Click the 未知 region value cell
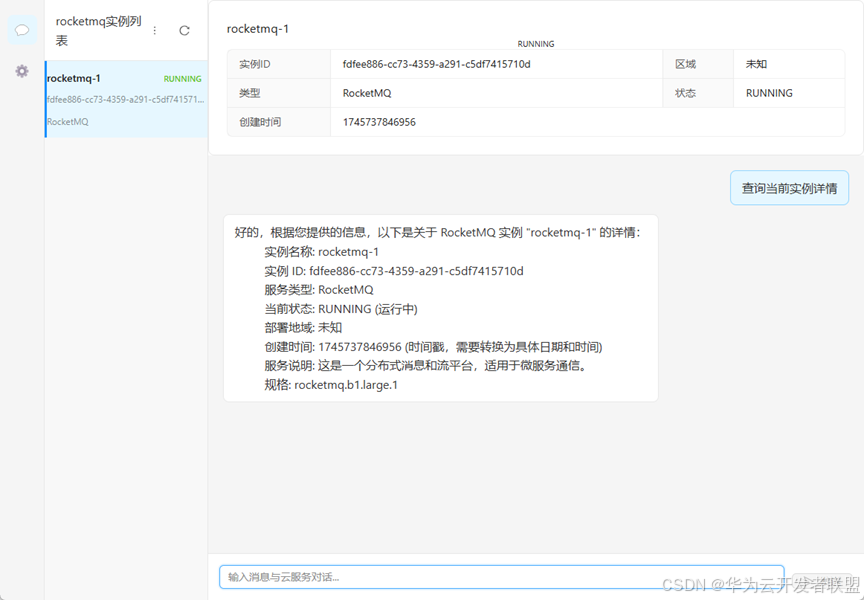 pyautogui.click(x=789, y=64)
